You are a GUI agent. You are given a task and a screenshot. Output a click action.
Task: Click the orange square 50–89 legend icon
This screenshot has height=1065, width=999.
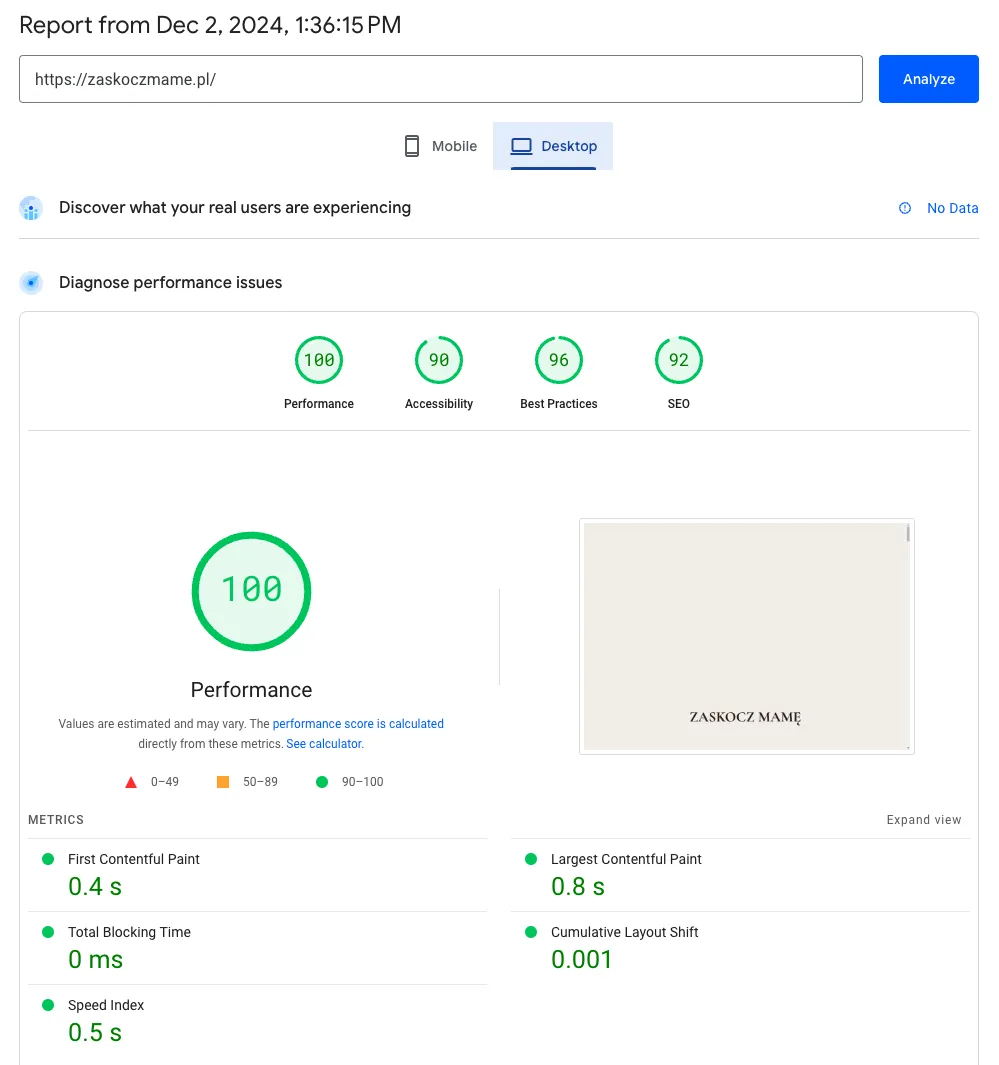coord(223,782)
